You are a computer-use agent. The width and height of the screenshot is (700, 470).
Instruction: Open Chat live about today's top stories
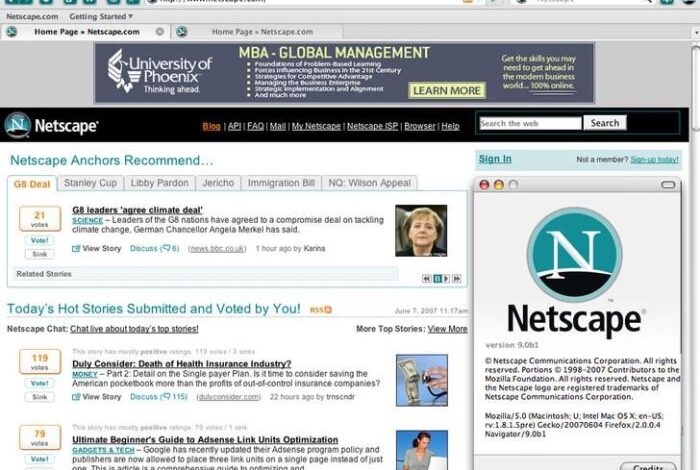[134, 329]
